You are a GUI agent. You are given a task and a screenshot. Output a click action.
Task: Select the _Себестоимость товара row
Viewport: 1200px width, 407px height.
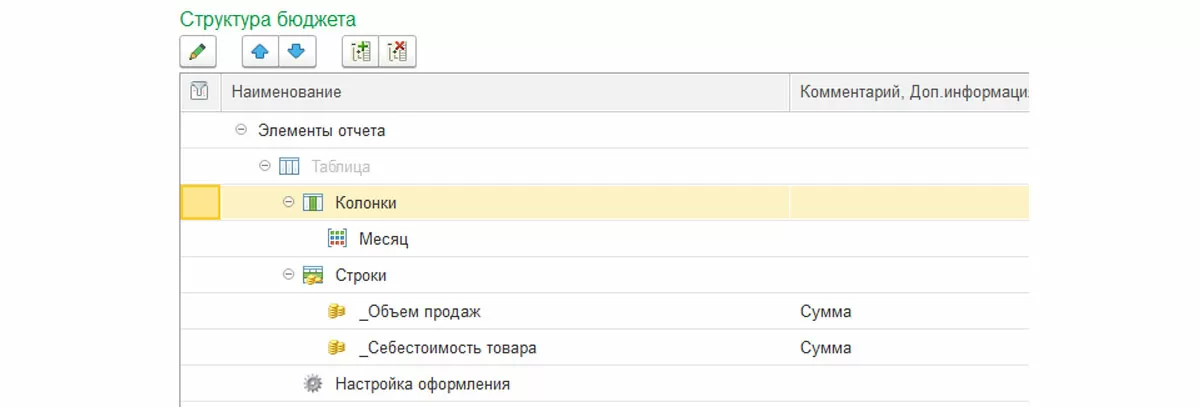(447, 348)
